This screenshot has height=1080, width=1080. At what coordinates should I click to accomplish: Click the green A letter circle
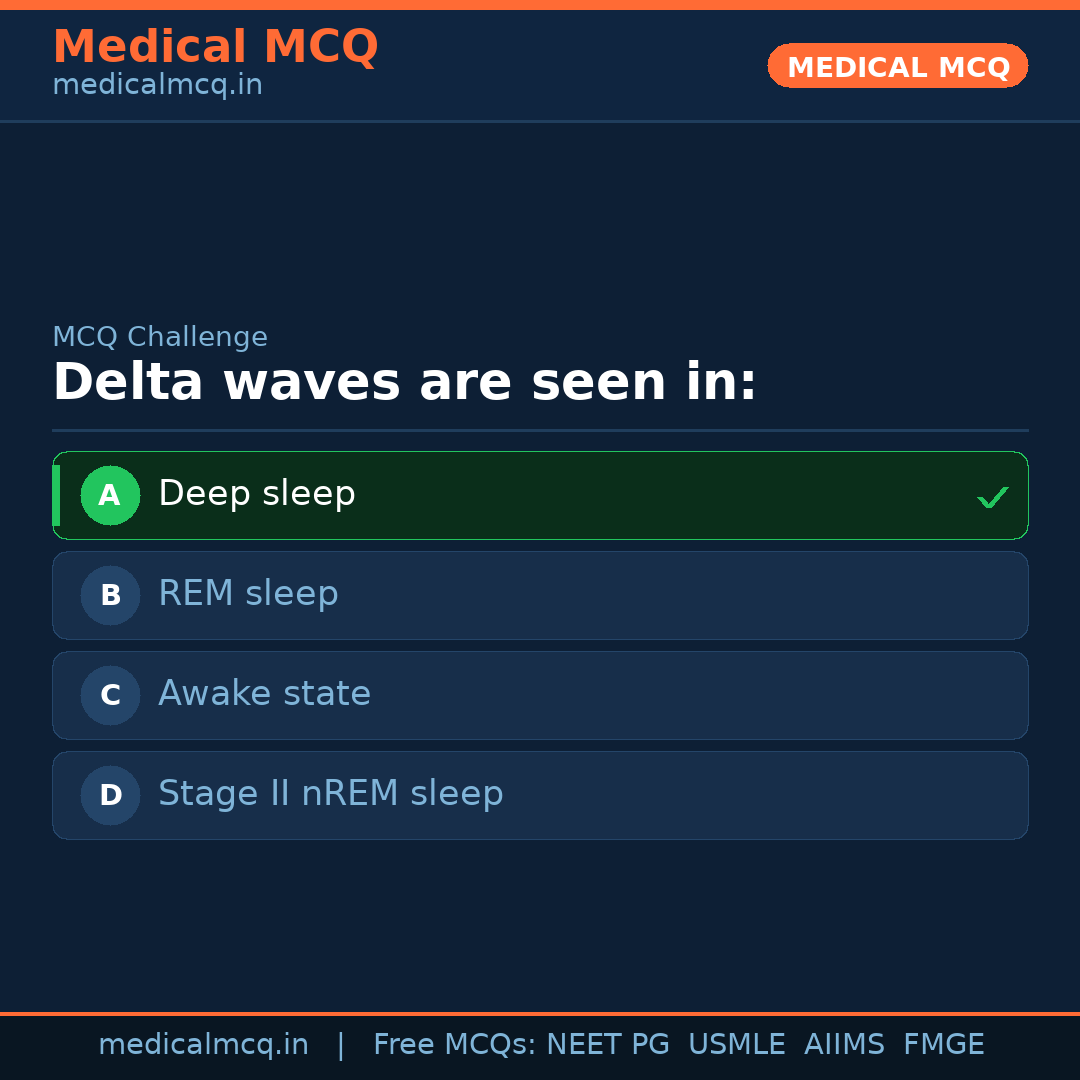110,495
